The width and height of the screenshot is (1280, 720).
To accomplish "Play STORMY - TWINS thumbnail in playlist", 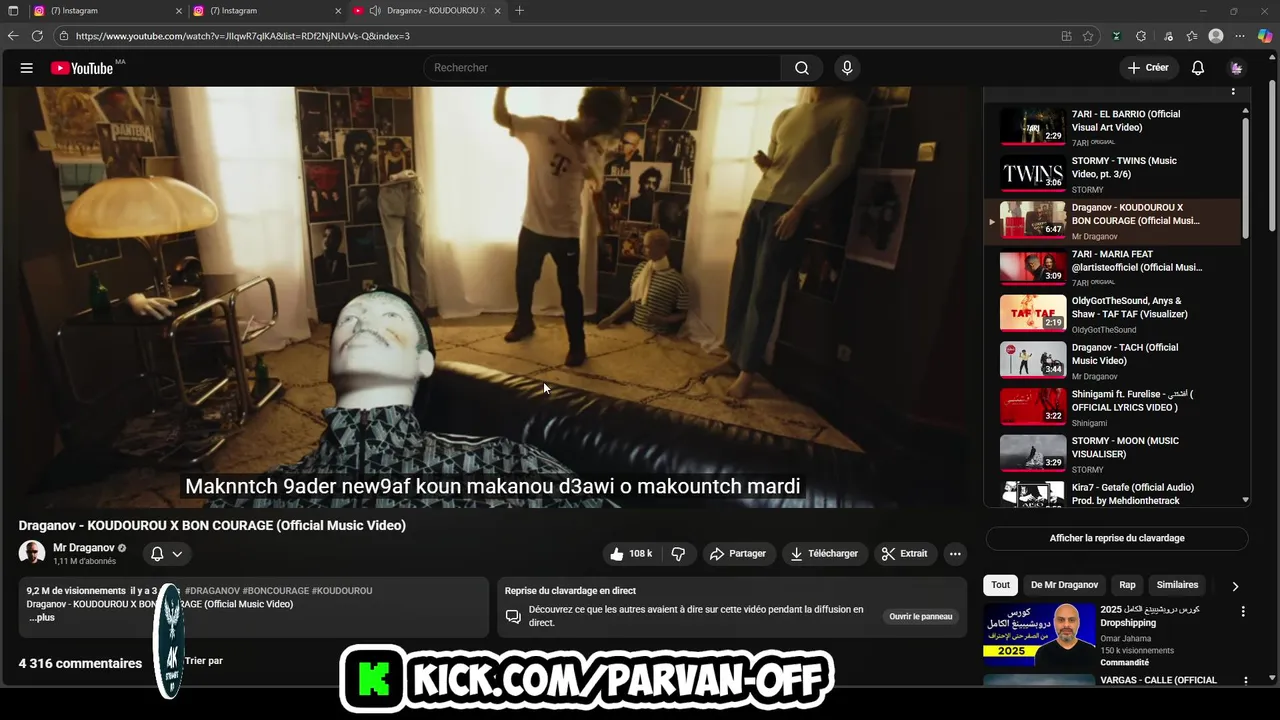I will click(x=1033, y=173).
